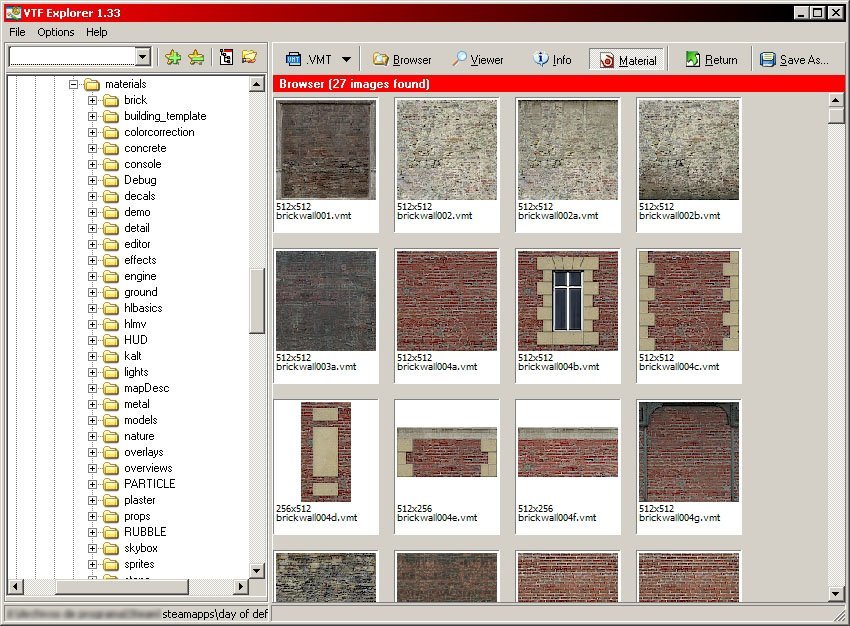850x626 pixels.
Task: Open the Options menu
Action: coord(56,32)
